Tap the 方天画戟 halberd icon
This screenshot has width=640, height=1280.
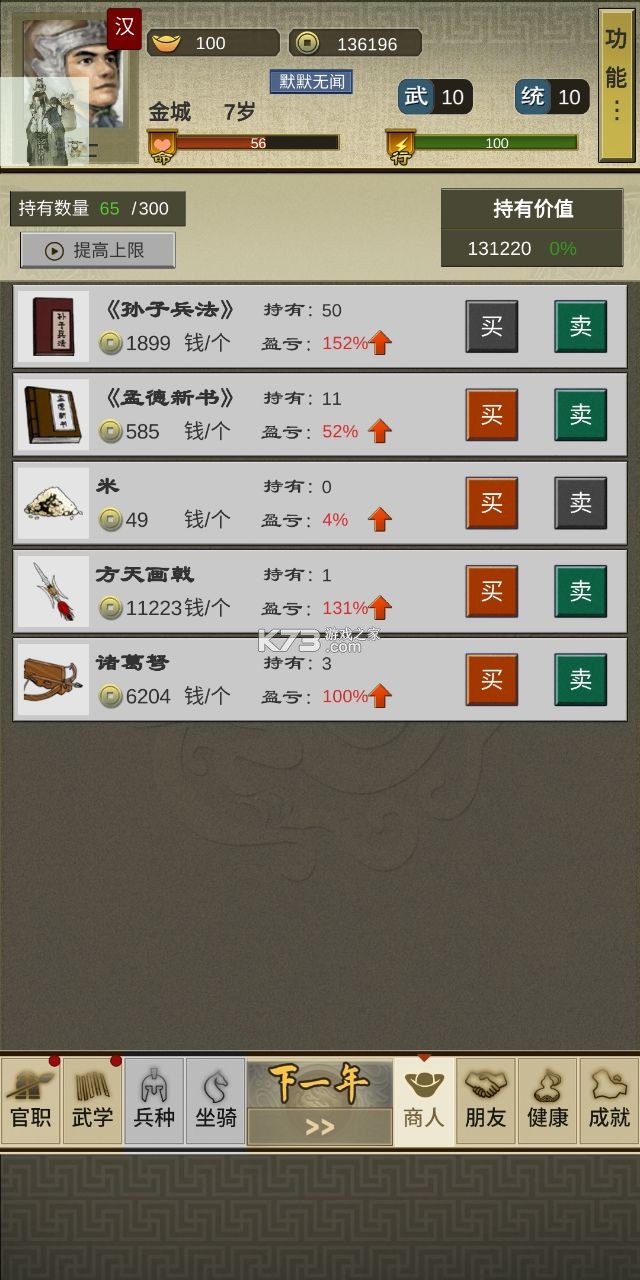click(x=53, y=591)
